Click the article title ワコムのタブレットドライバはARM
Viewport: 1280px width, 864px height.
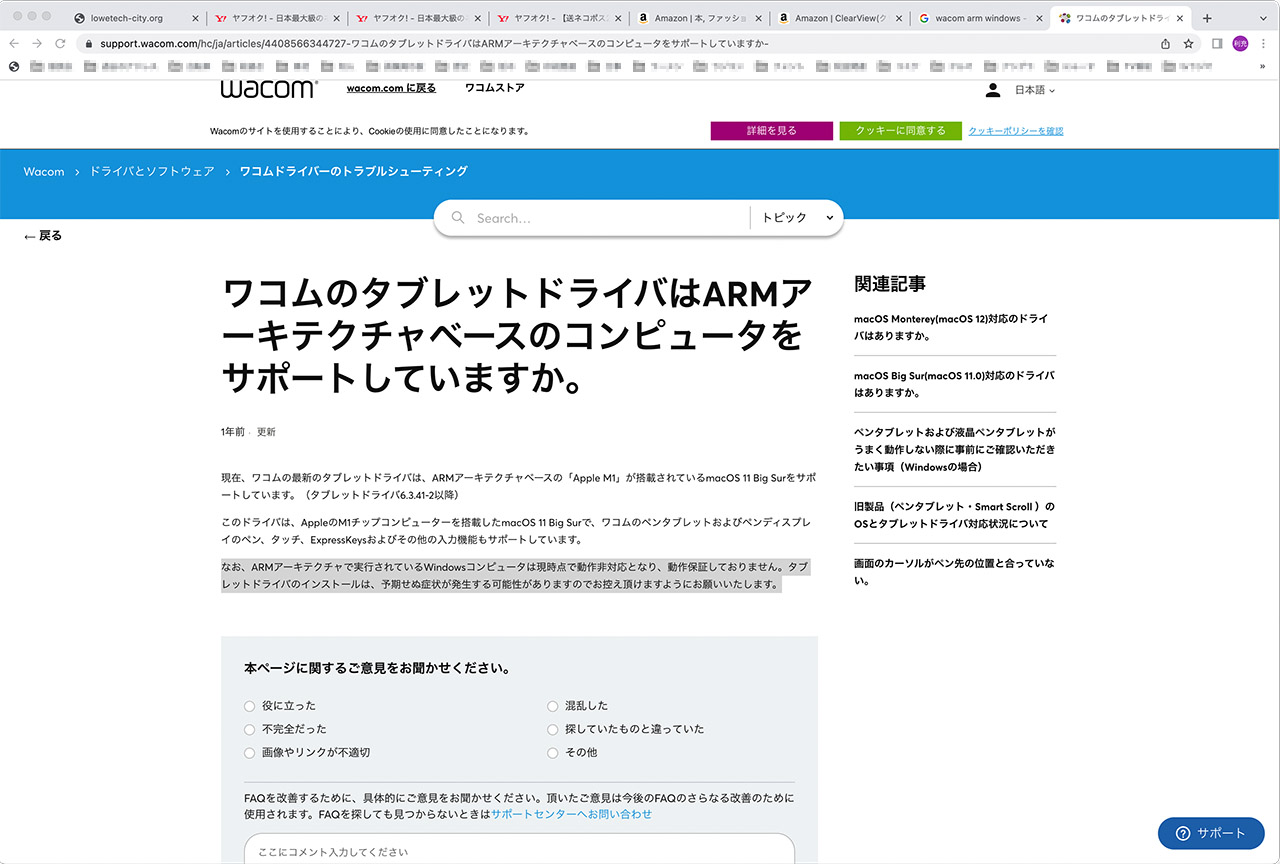point(516,337)
